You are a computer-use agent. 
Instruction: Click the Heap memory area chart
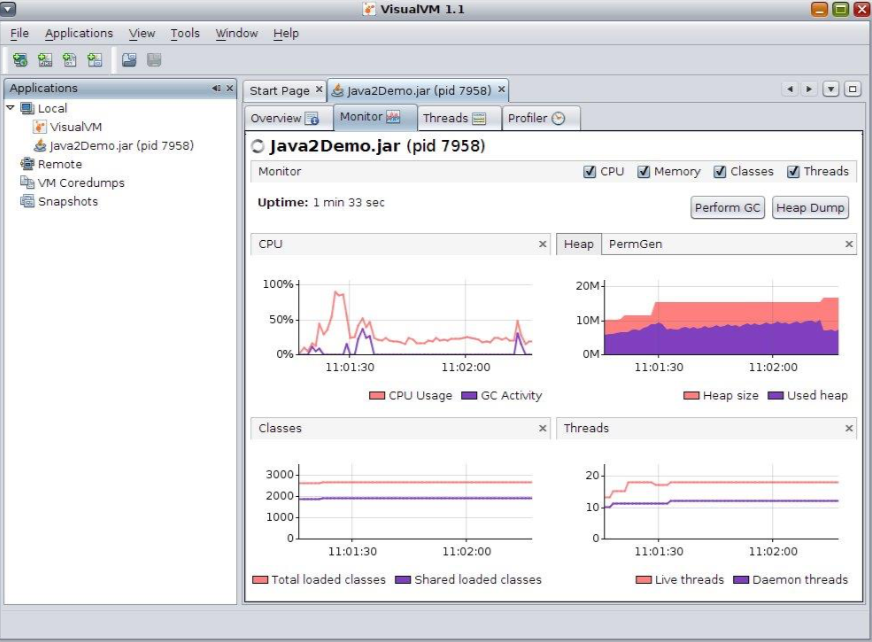pos(721,319)
